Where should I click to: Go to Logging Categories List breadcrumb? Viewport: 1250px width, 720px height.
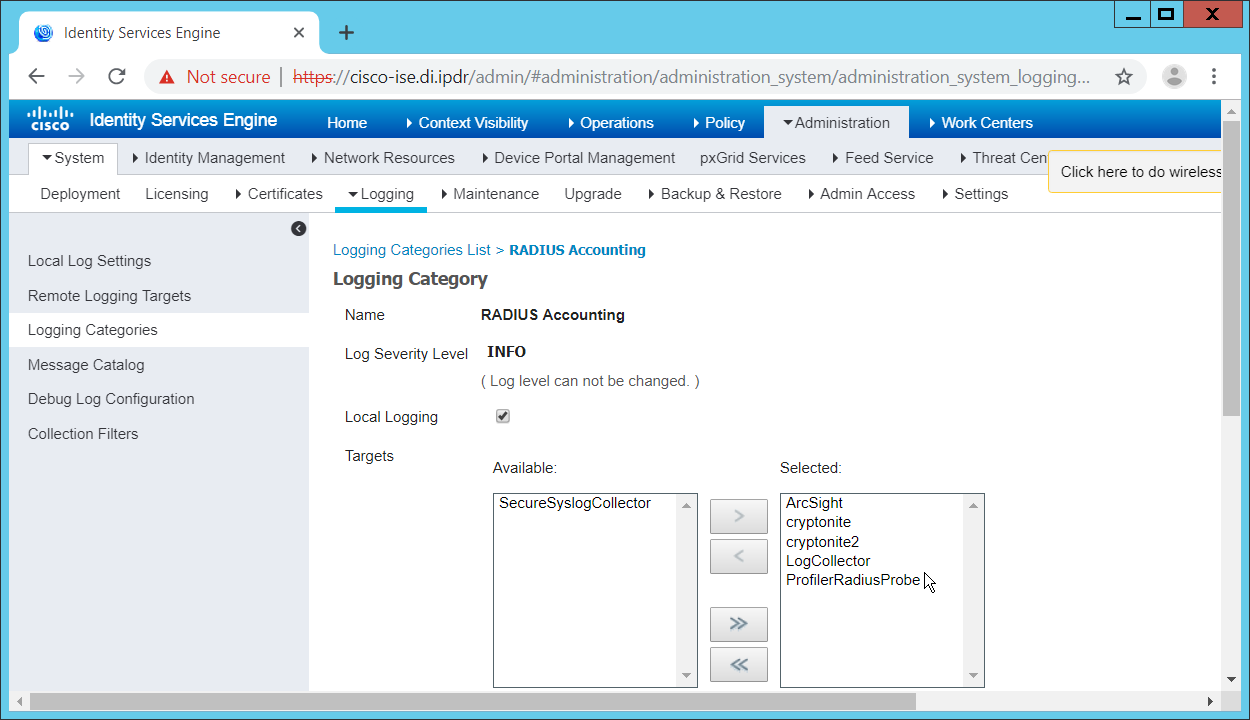coord(412,250)
